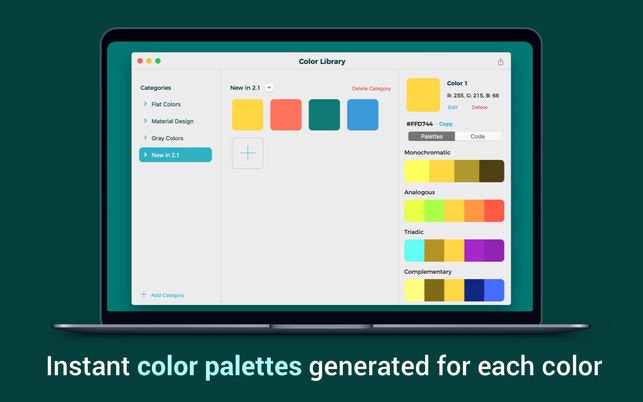Click the share icon in the title bar

(500, 62)
